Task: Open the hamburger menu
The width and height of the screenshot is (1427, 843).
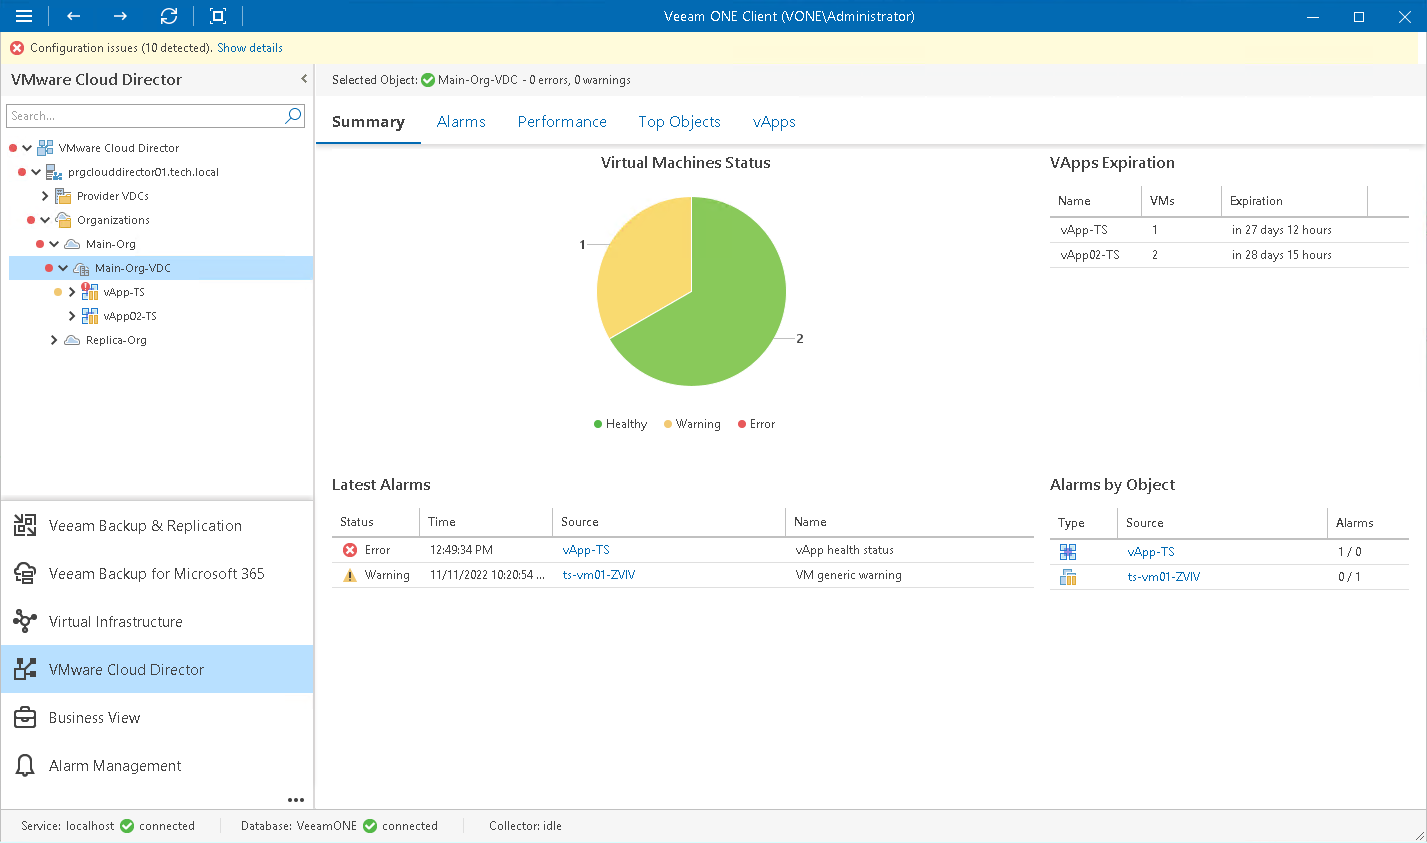Action: pyautogui.click(x=23, y=16)
